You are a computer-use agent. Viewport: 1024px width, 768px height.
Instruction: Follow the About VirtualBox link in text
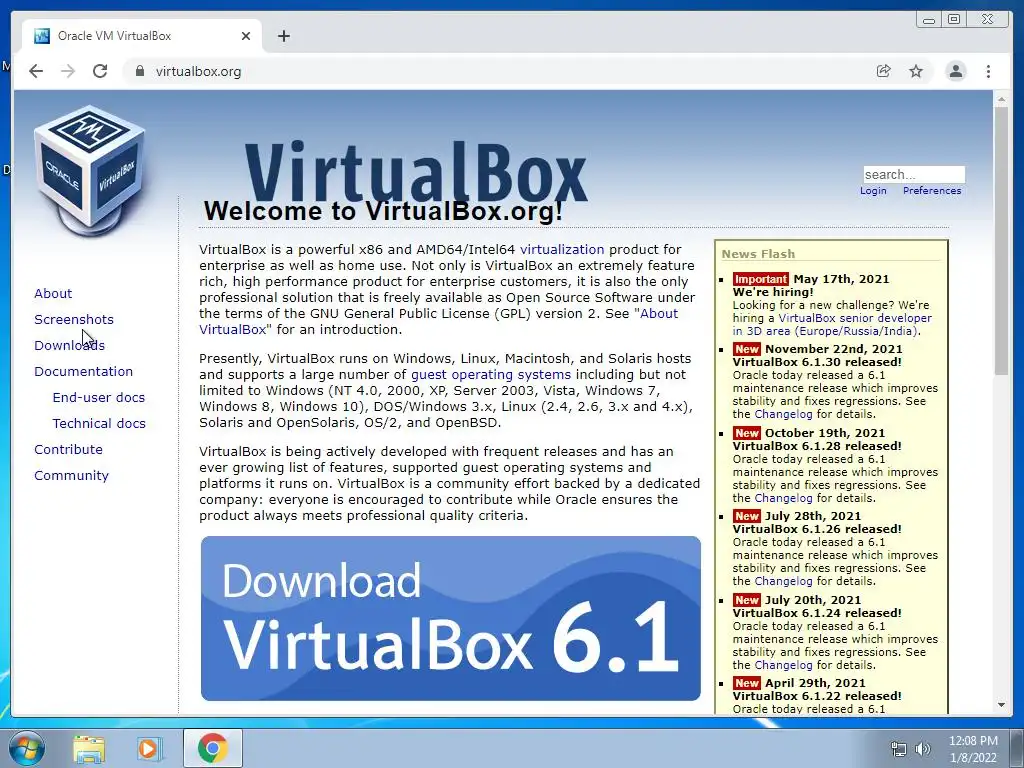pos(659,313)
